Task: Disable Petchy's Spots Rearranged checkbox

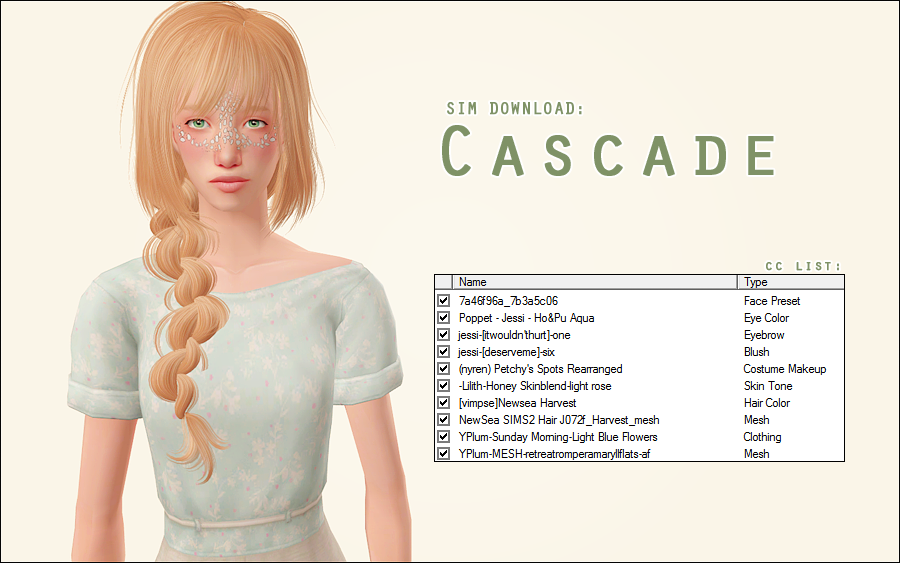Action: coord(443,369)
